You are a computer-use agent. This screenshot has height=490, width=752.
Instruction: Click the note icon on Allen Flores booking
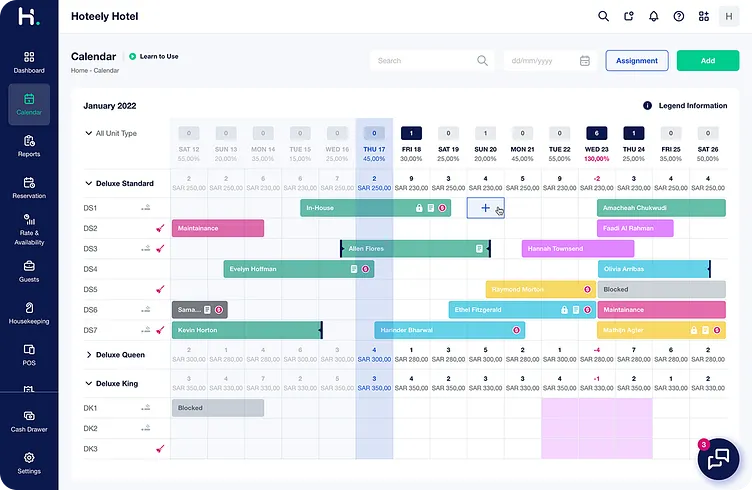coord(479,248)
